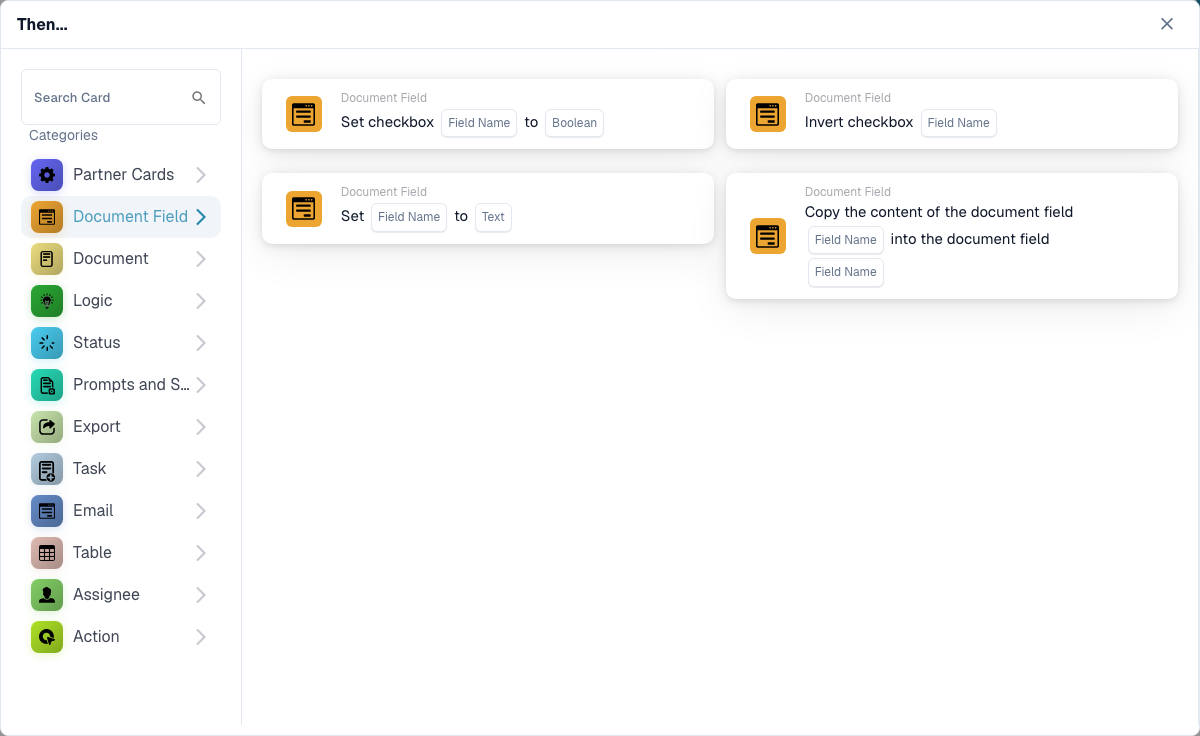1200x736 pixels.
Task: Click the Action category icon
Action: coord(47,637)
